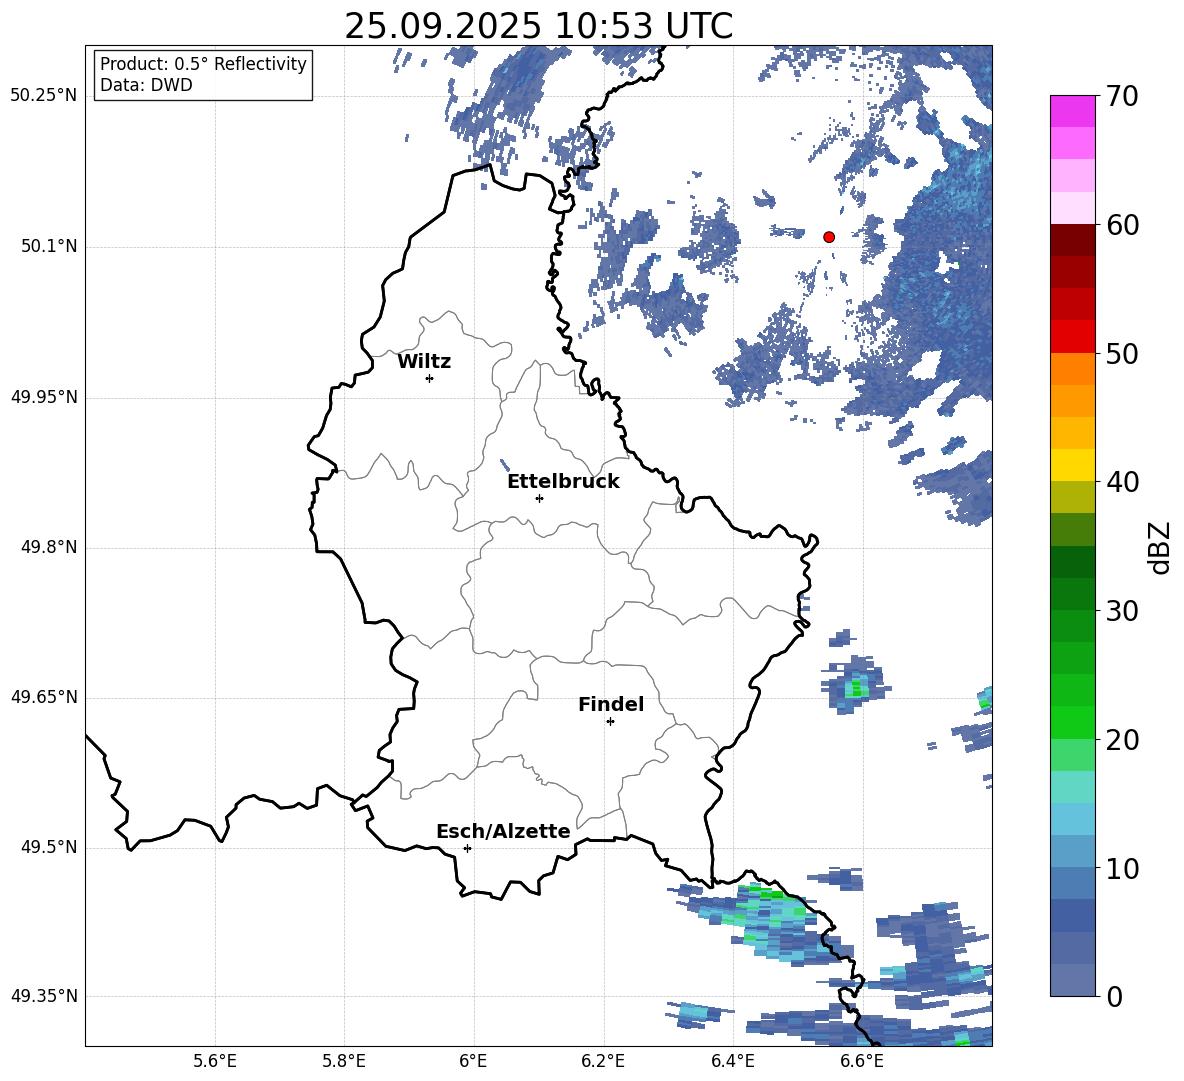Pick the bright green swatch at 20
Viewport: 1184px width, 1081px height.
(1073, 723)
